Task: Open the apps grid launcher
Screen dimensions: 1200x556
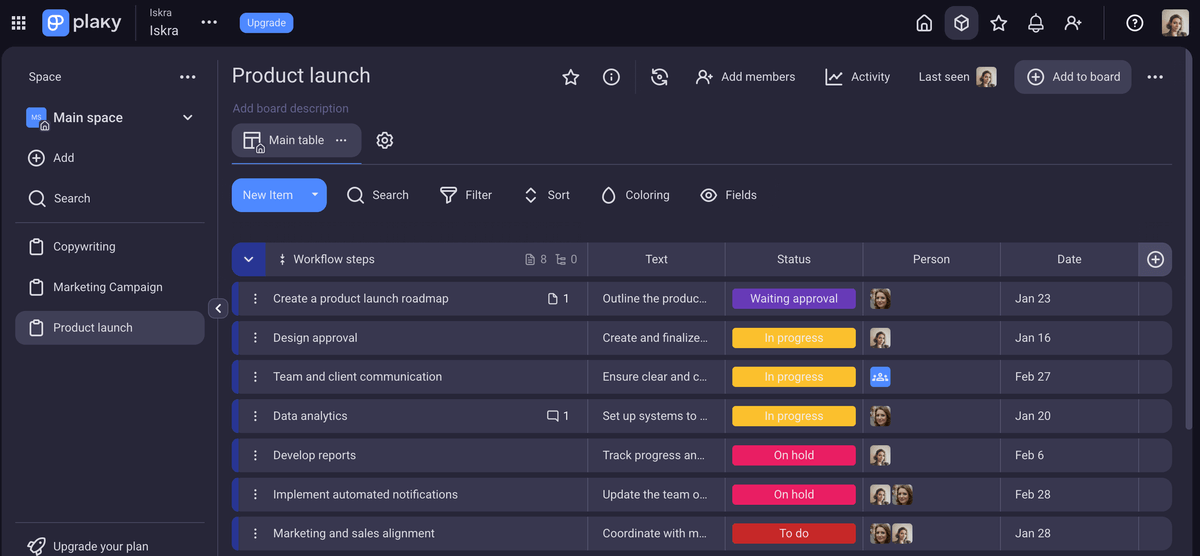Action: tap(18, 23)
